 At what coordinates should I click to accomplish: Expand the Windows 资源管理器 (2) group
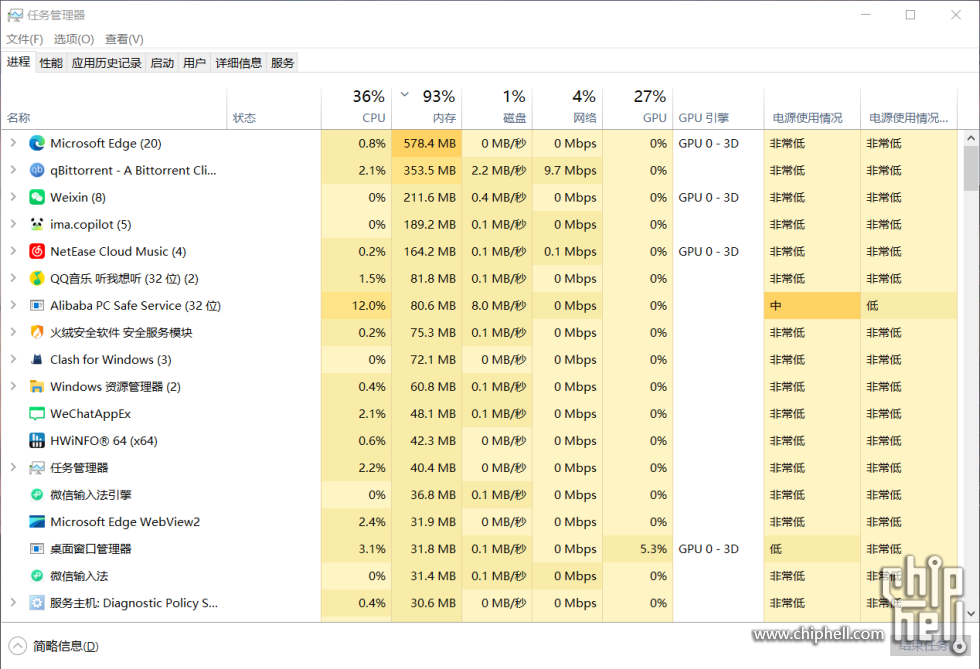(x=13, y=386)
